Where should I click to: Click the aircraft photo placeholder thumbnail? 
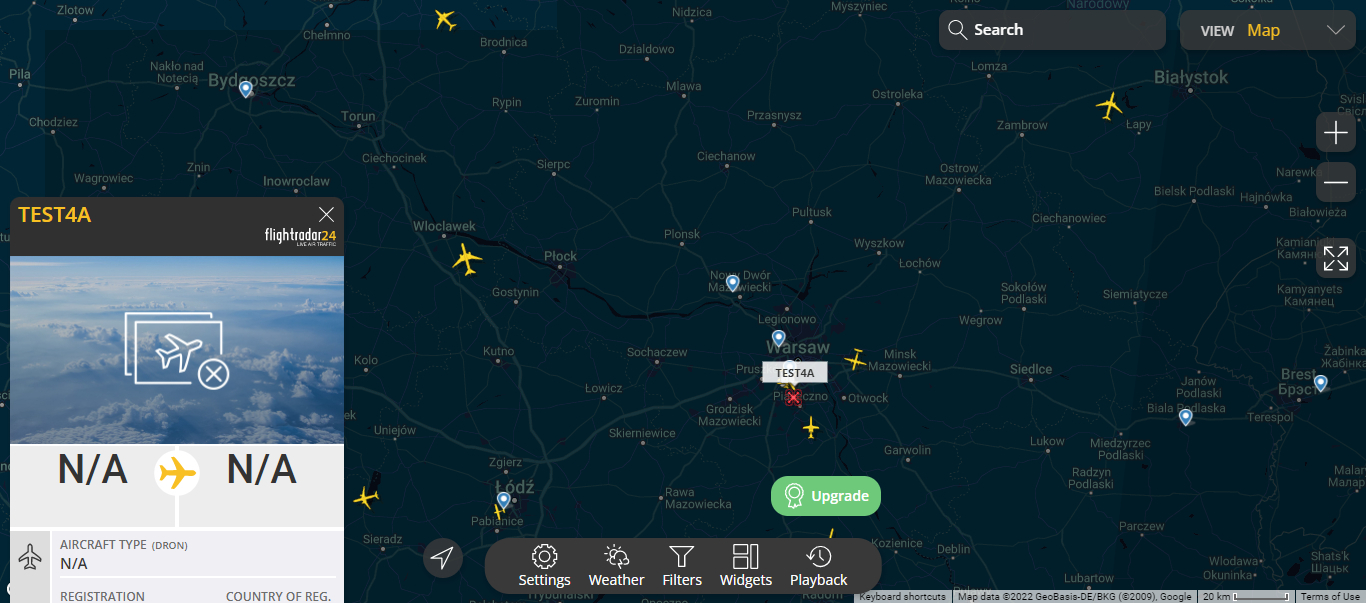177,349
